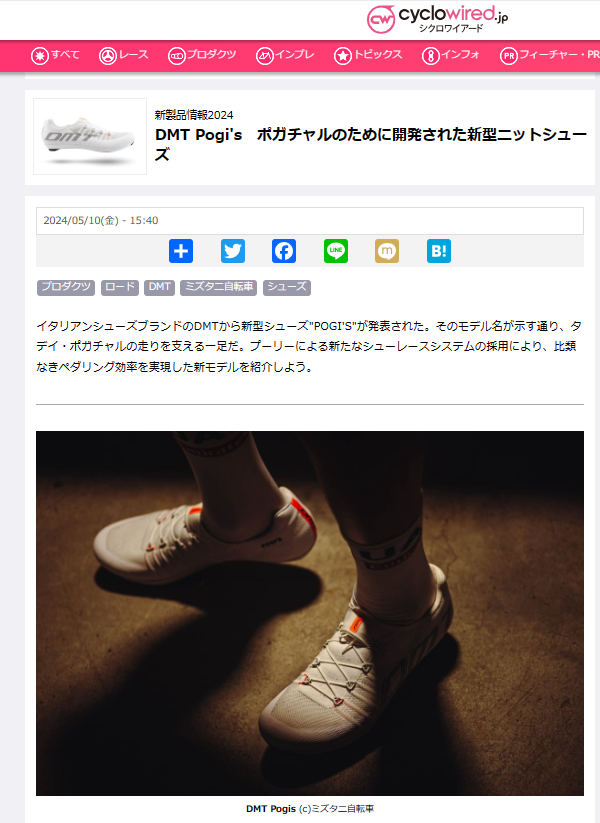Go to the レース section

click(x=124, y=55)
